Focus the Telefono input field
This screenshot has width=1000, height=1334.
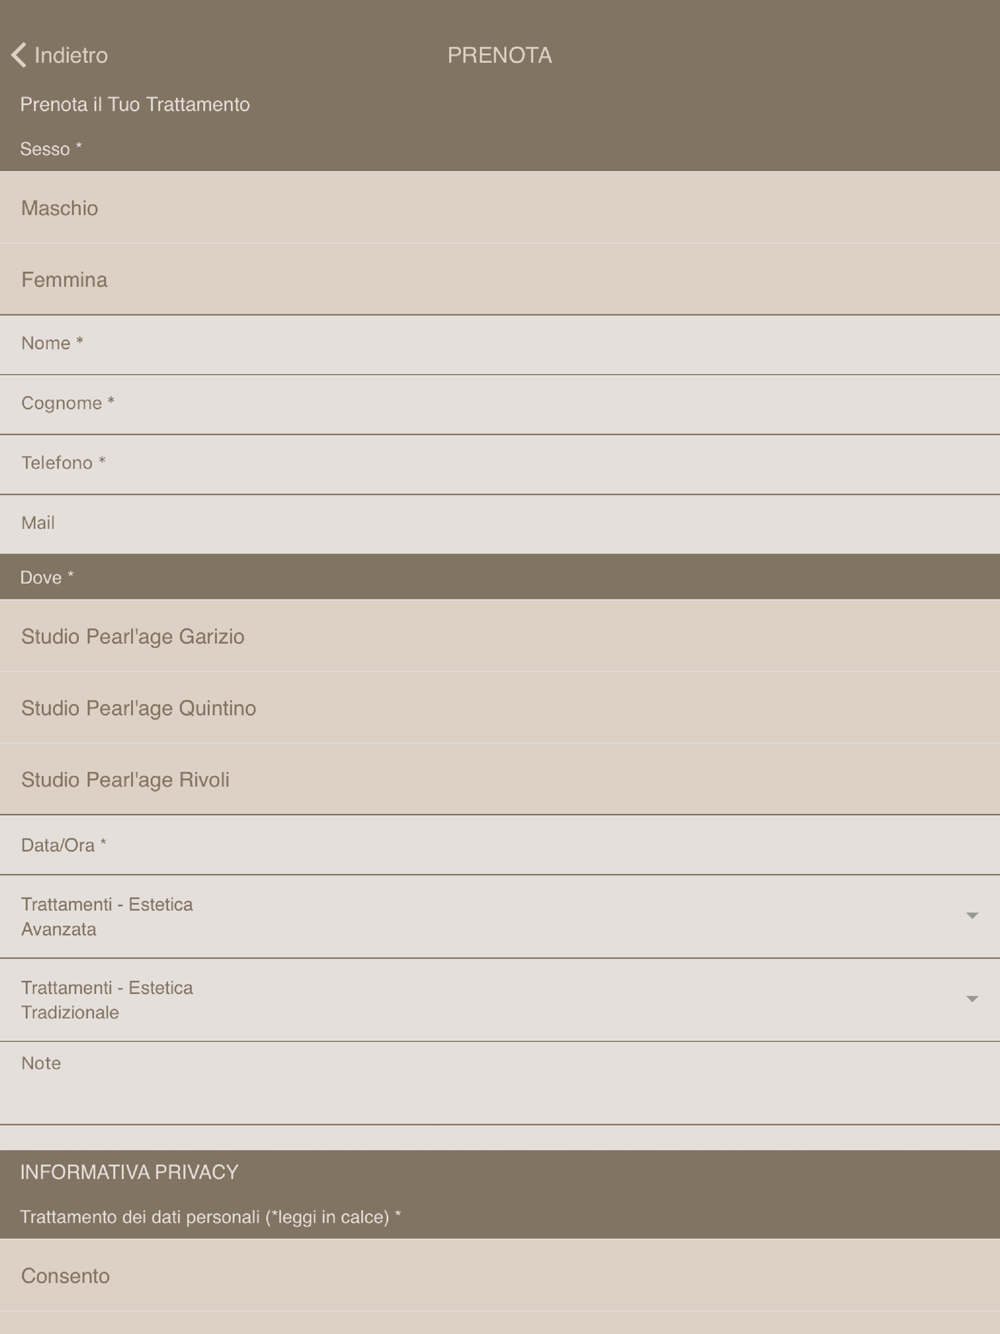[500, 464]
